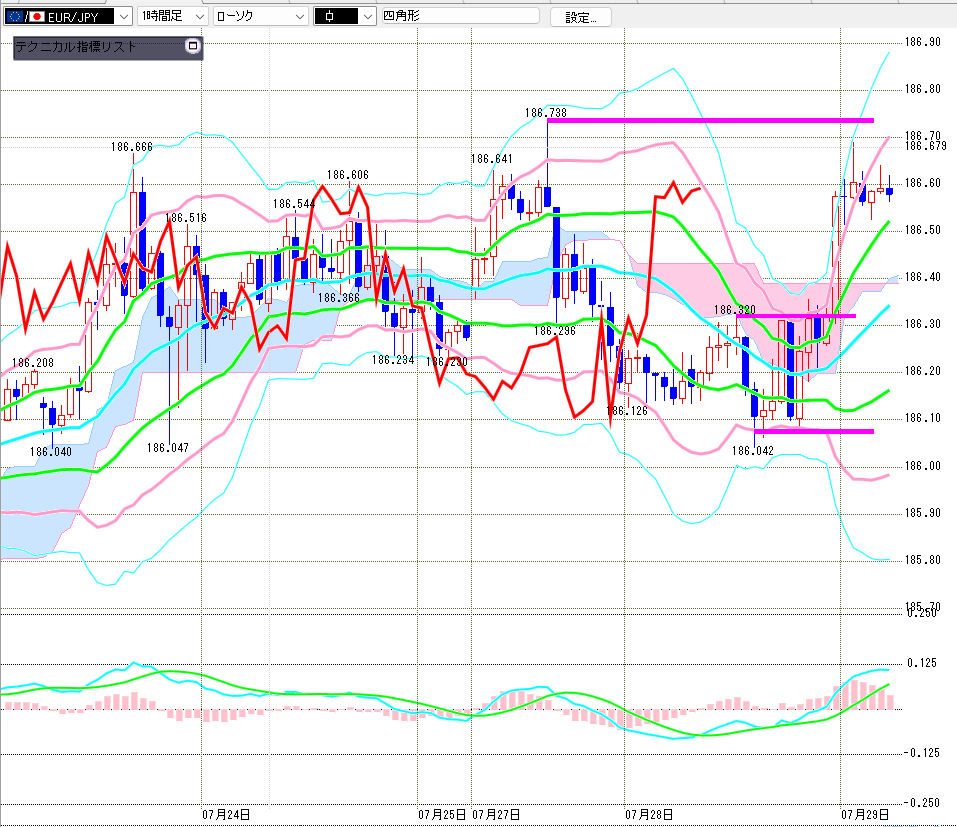957x827 pixels.
Task: Click the 07月25日 date label
Action: pyautogui.click(x=442, y=815)
